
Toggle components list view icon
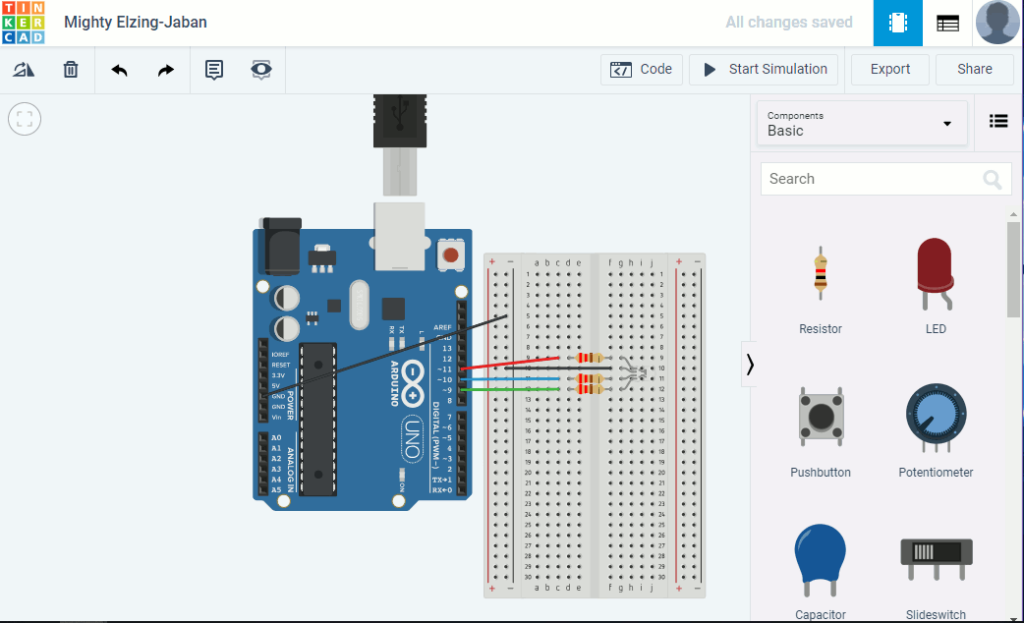tap(998, 121)
